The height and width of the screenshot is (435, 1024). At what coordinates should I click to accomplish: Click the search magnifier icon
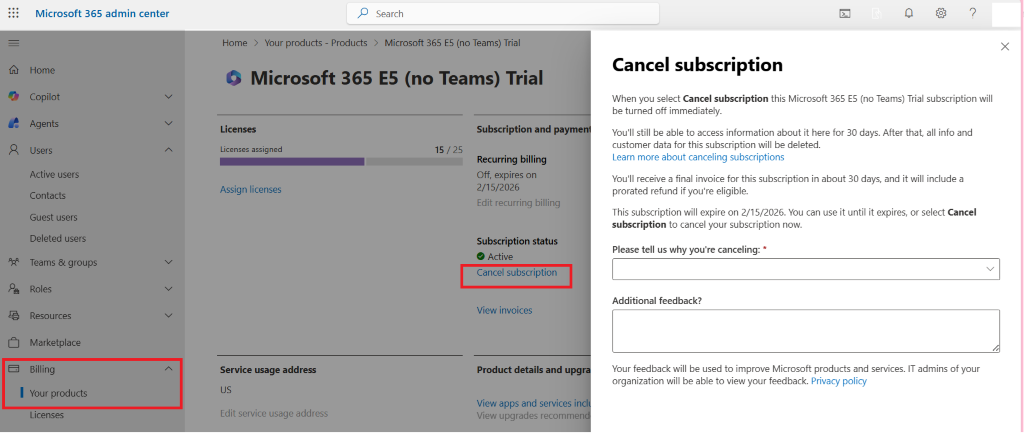pyautogui.click(x=363, y=13)
